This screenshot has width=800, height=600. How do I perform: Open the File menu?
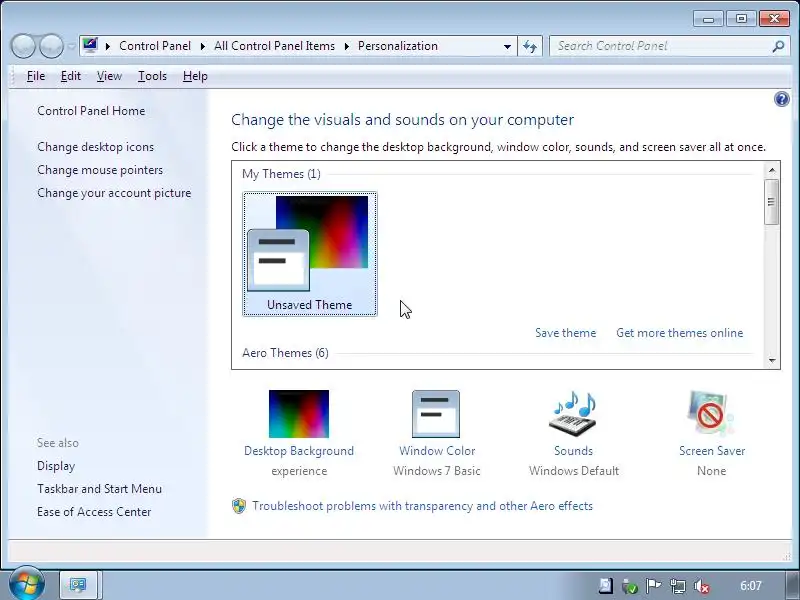(x=36, y=76)
